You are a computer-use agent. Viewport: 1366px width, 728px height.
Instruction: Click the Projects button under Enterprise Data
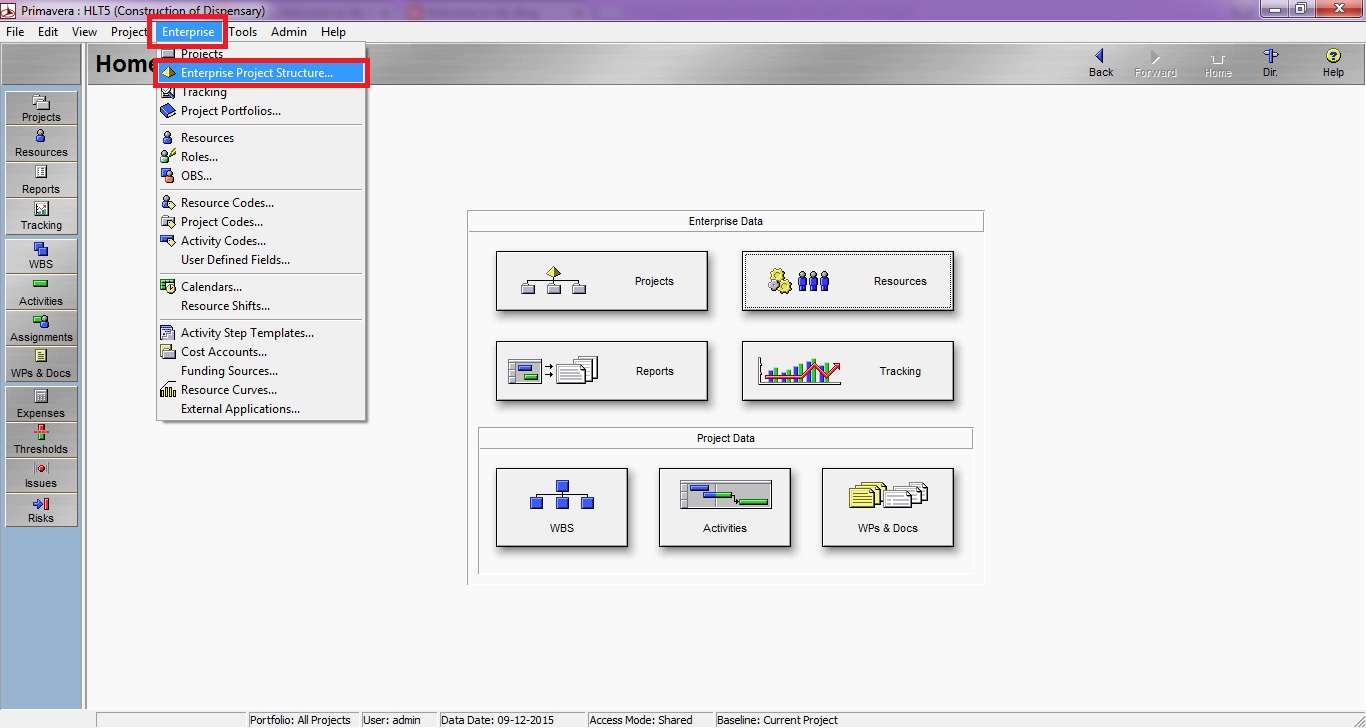601,281
